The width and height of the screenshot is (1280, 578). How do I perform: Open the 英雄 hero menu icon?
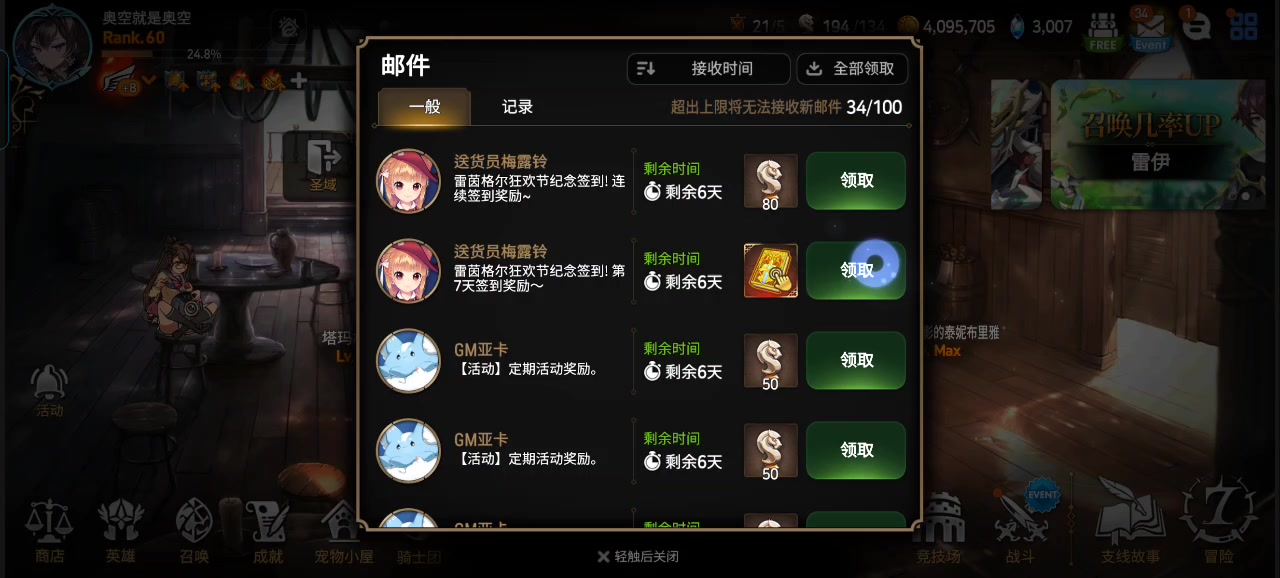[120, 532]
